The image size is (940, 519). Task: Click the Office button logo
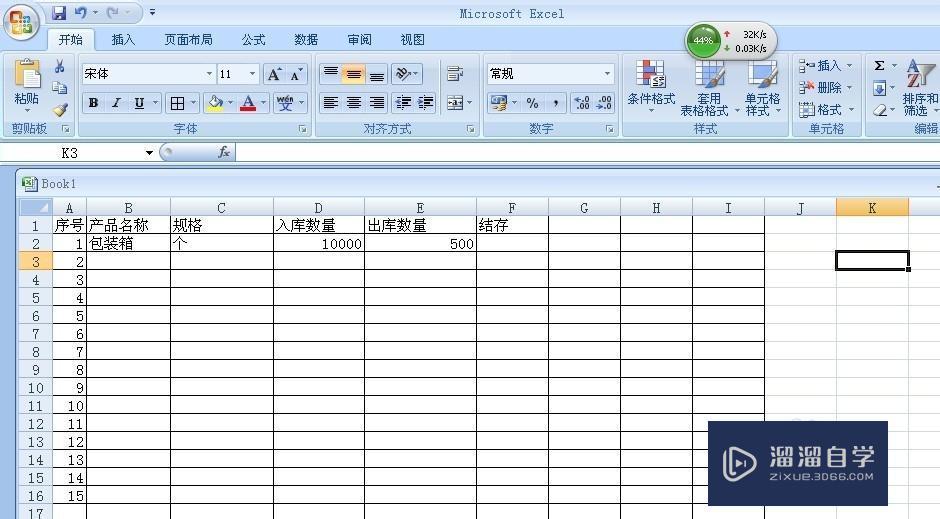pyautogui.click(x=21, y=23)
